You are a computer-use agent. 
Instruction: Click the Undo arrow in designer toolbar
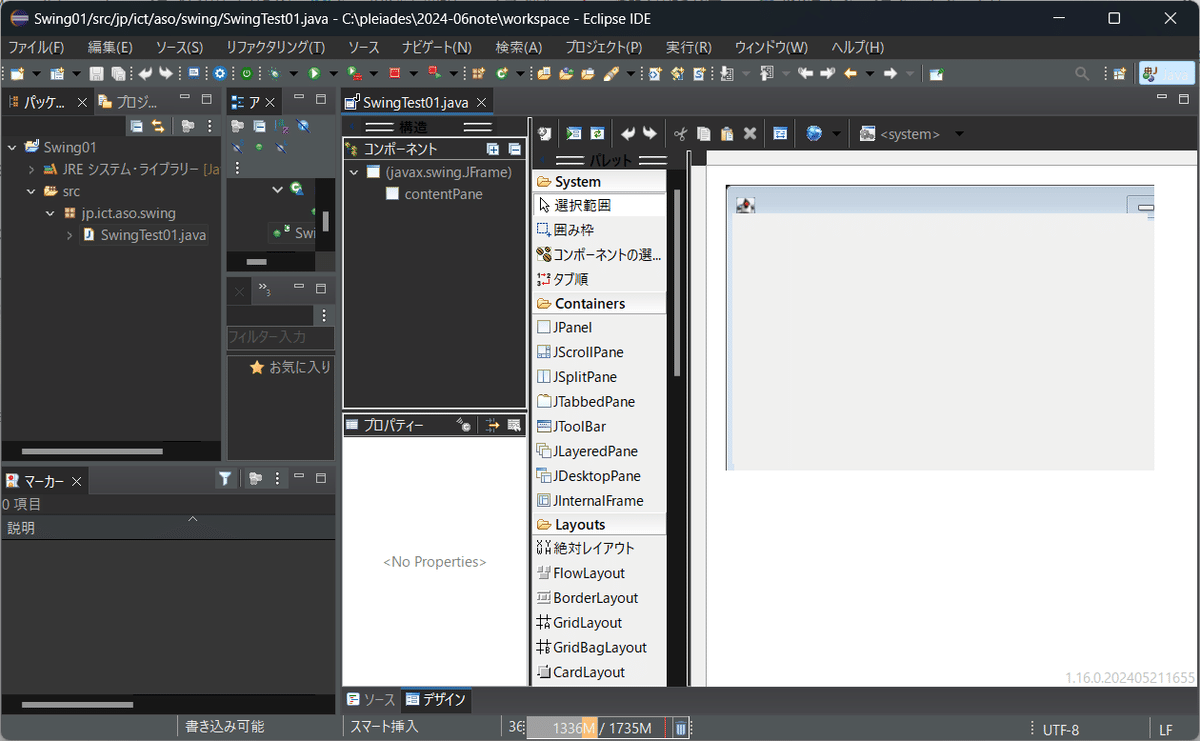[628, 134]
